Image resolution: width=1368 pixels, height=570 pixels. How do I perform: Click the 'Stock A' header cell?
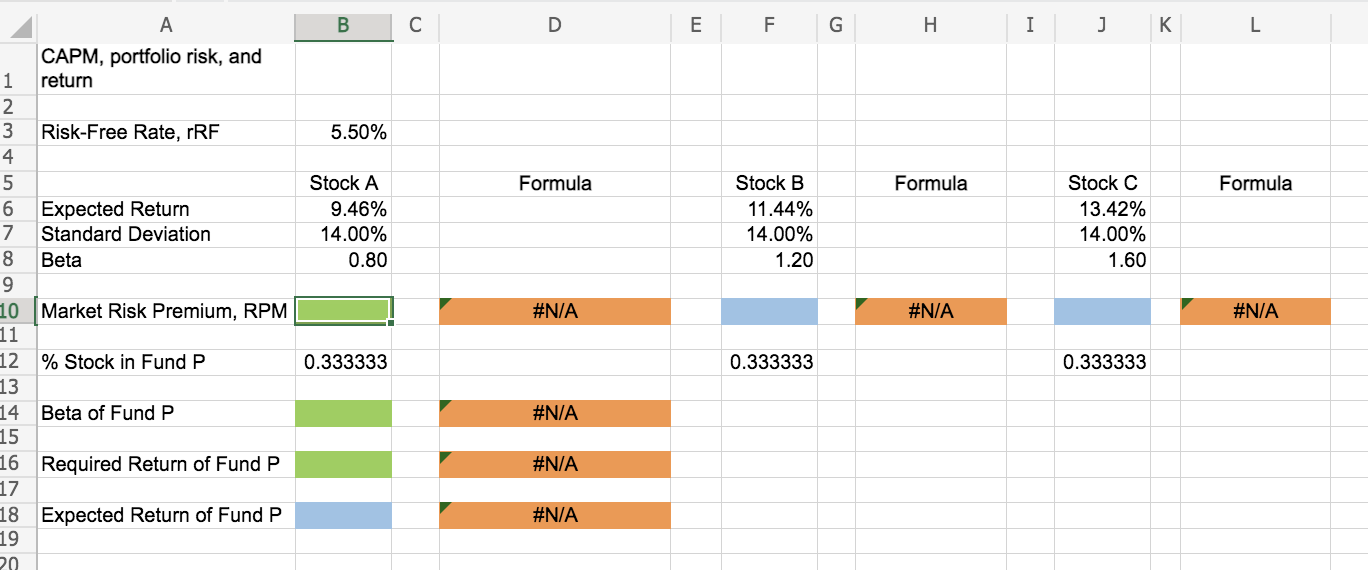point(343,183)
